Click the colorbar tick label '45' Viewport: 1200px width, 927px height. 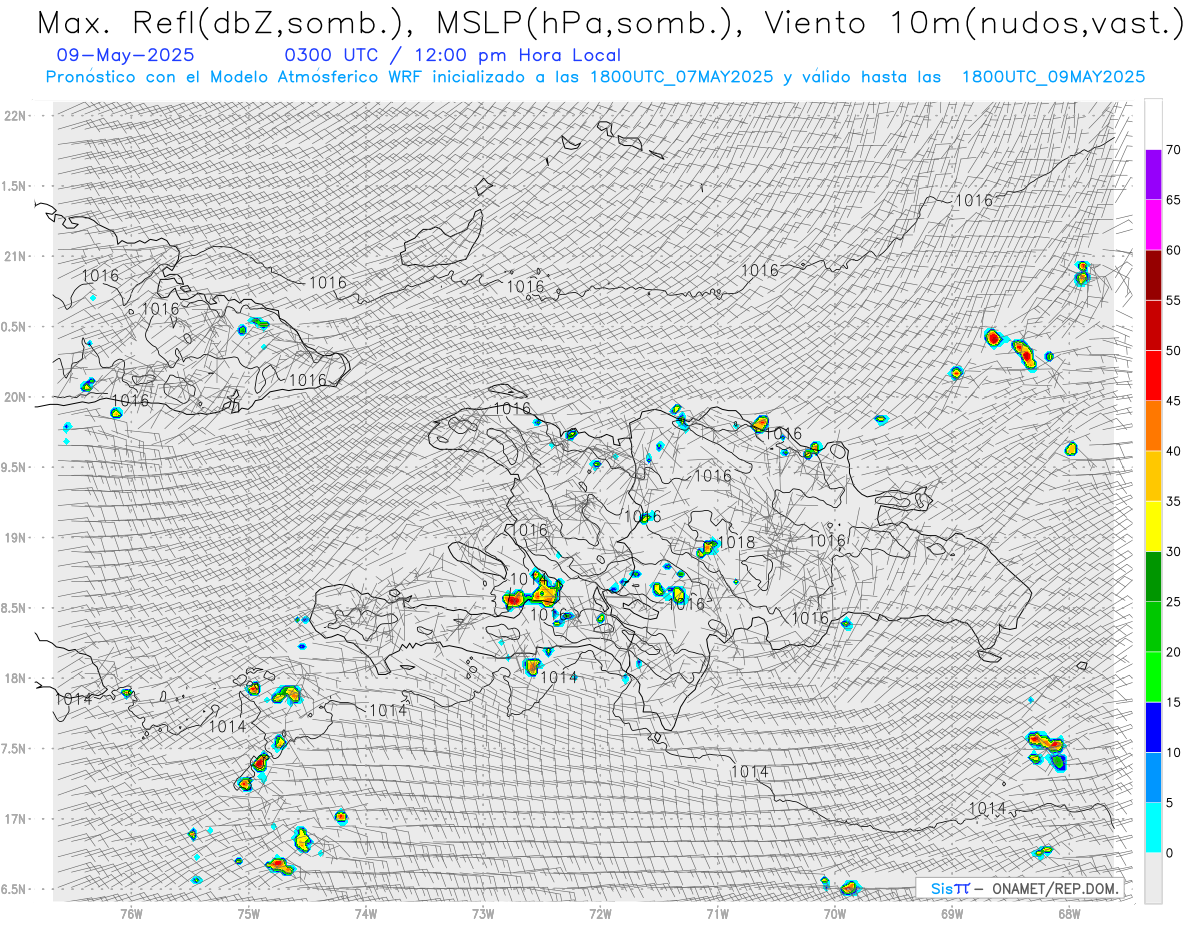(1173, 401)
